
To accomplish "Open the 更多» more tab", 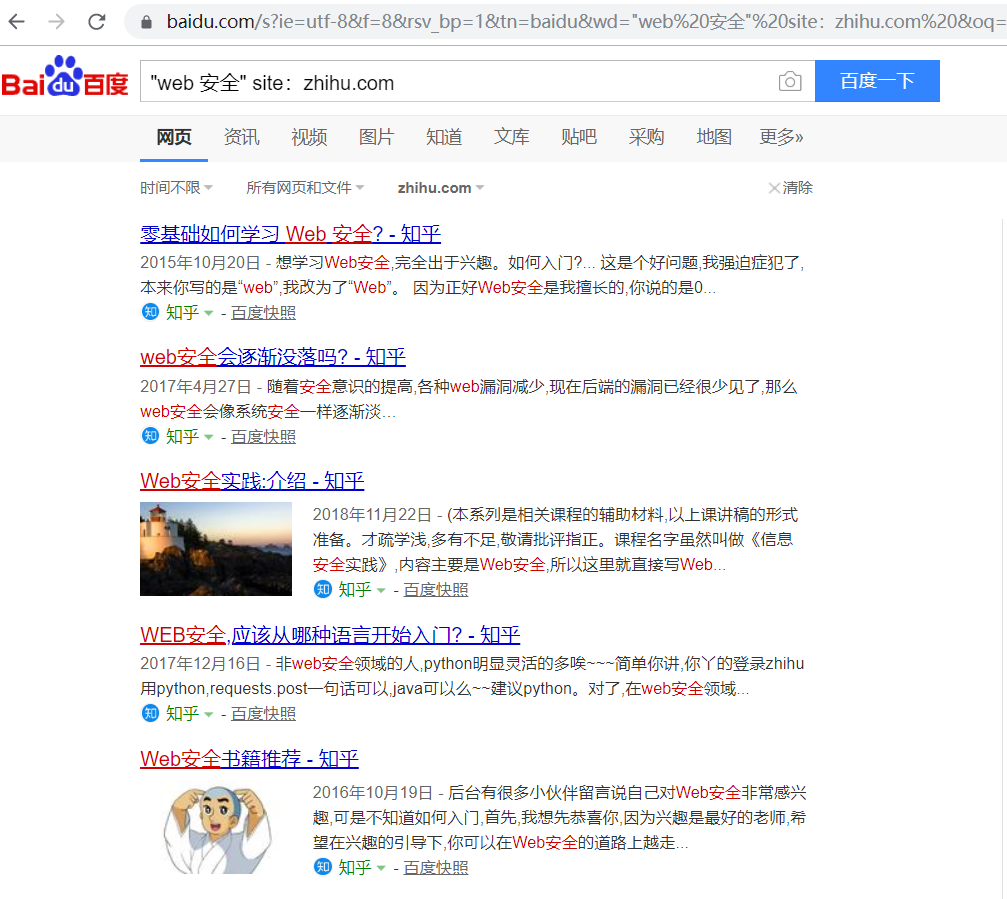I will click(x=781, y=137).
